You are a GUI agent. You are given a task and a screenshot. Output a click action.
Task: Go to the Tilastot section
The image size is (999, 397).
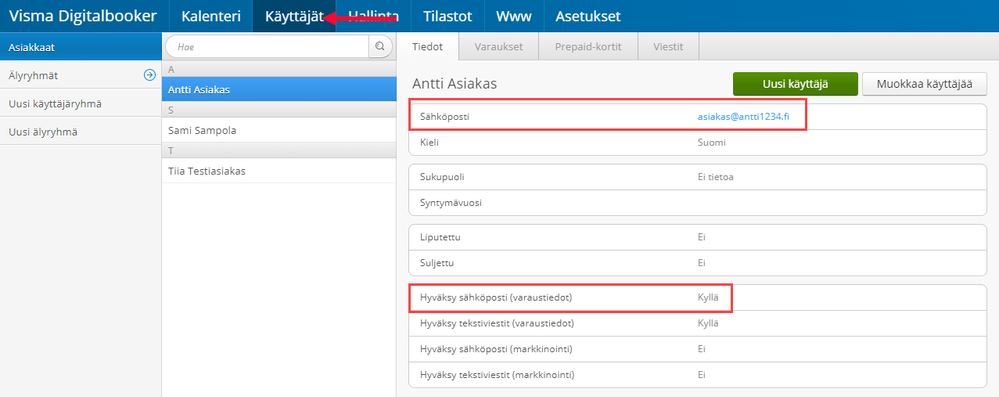[447, 16]
